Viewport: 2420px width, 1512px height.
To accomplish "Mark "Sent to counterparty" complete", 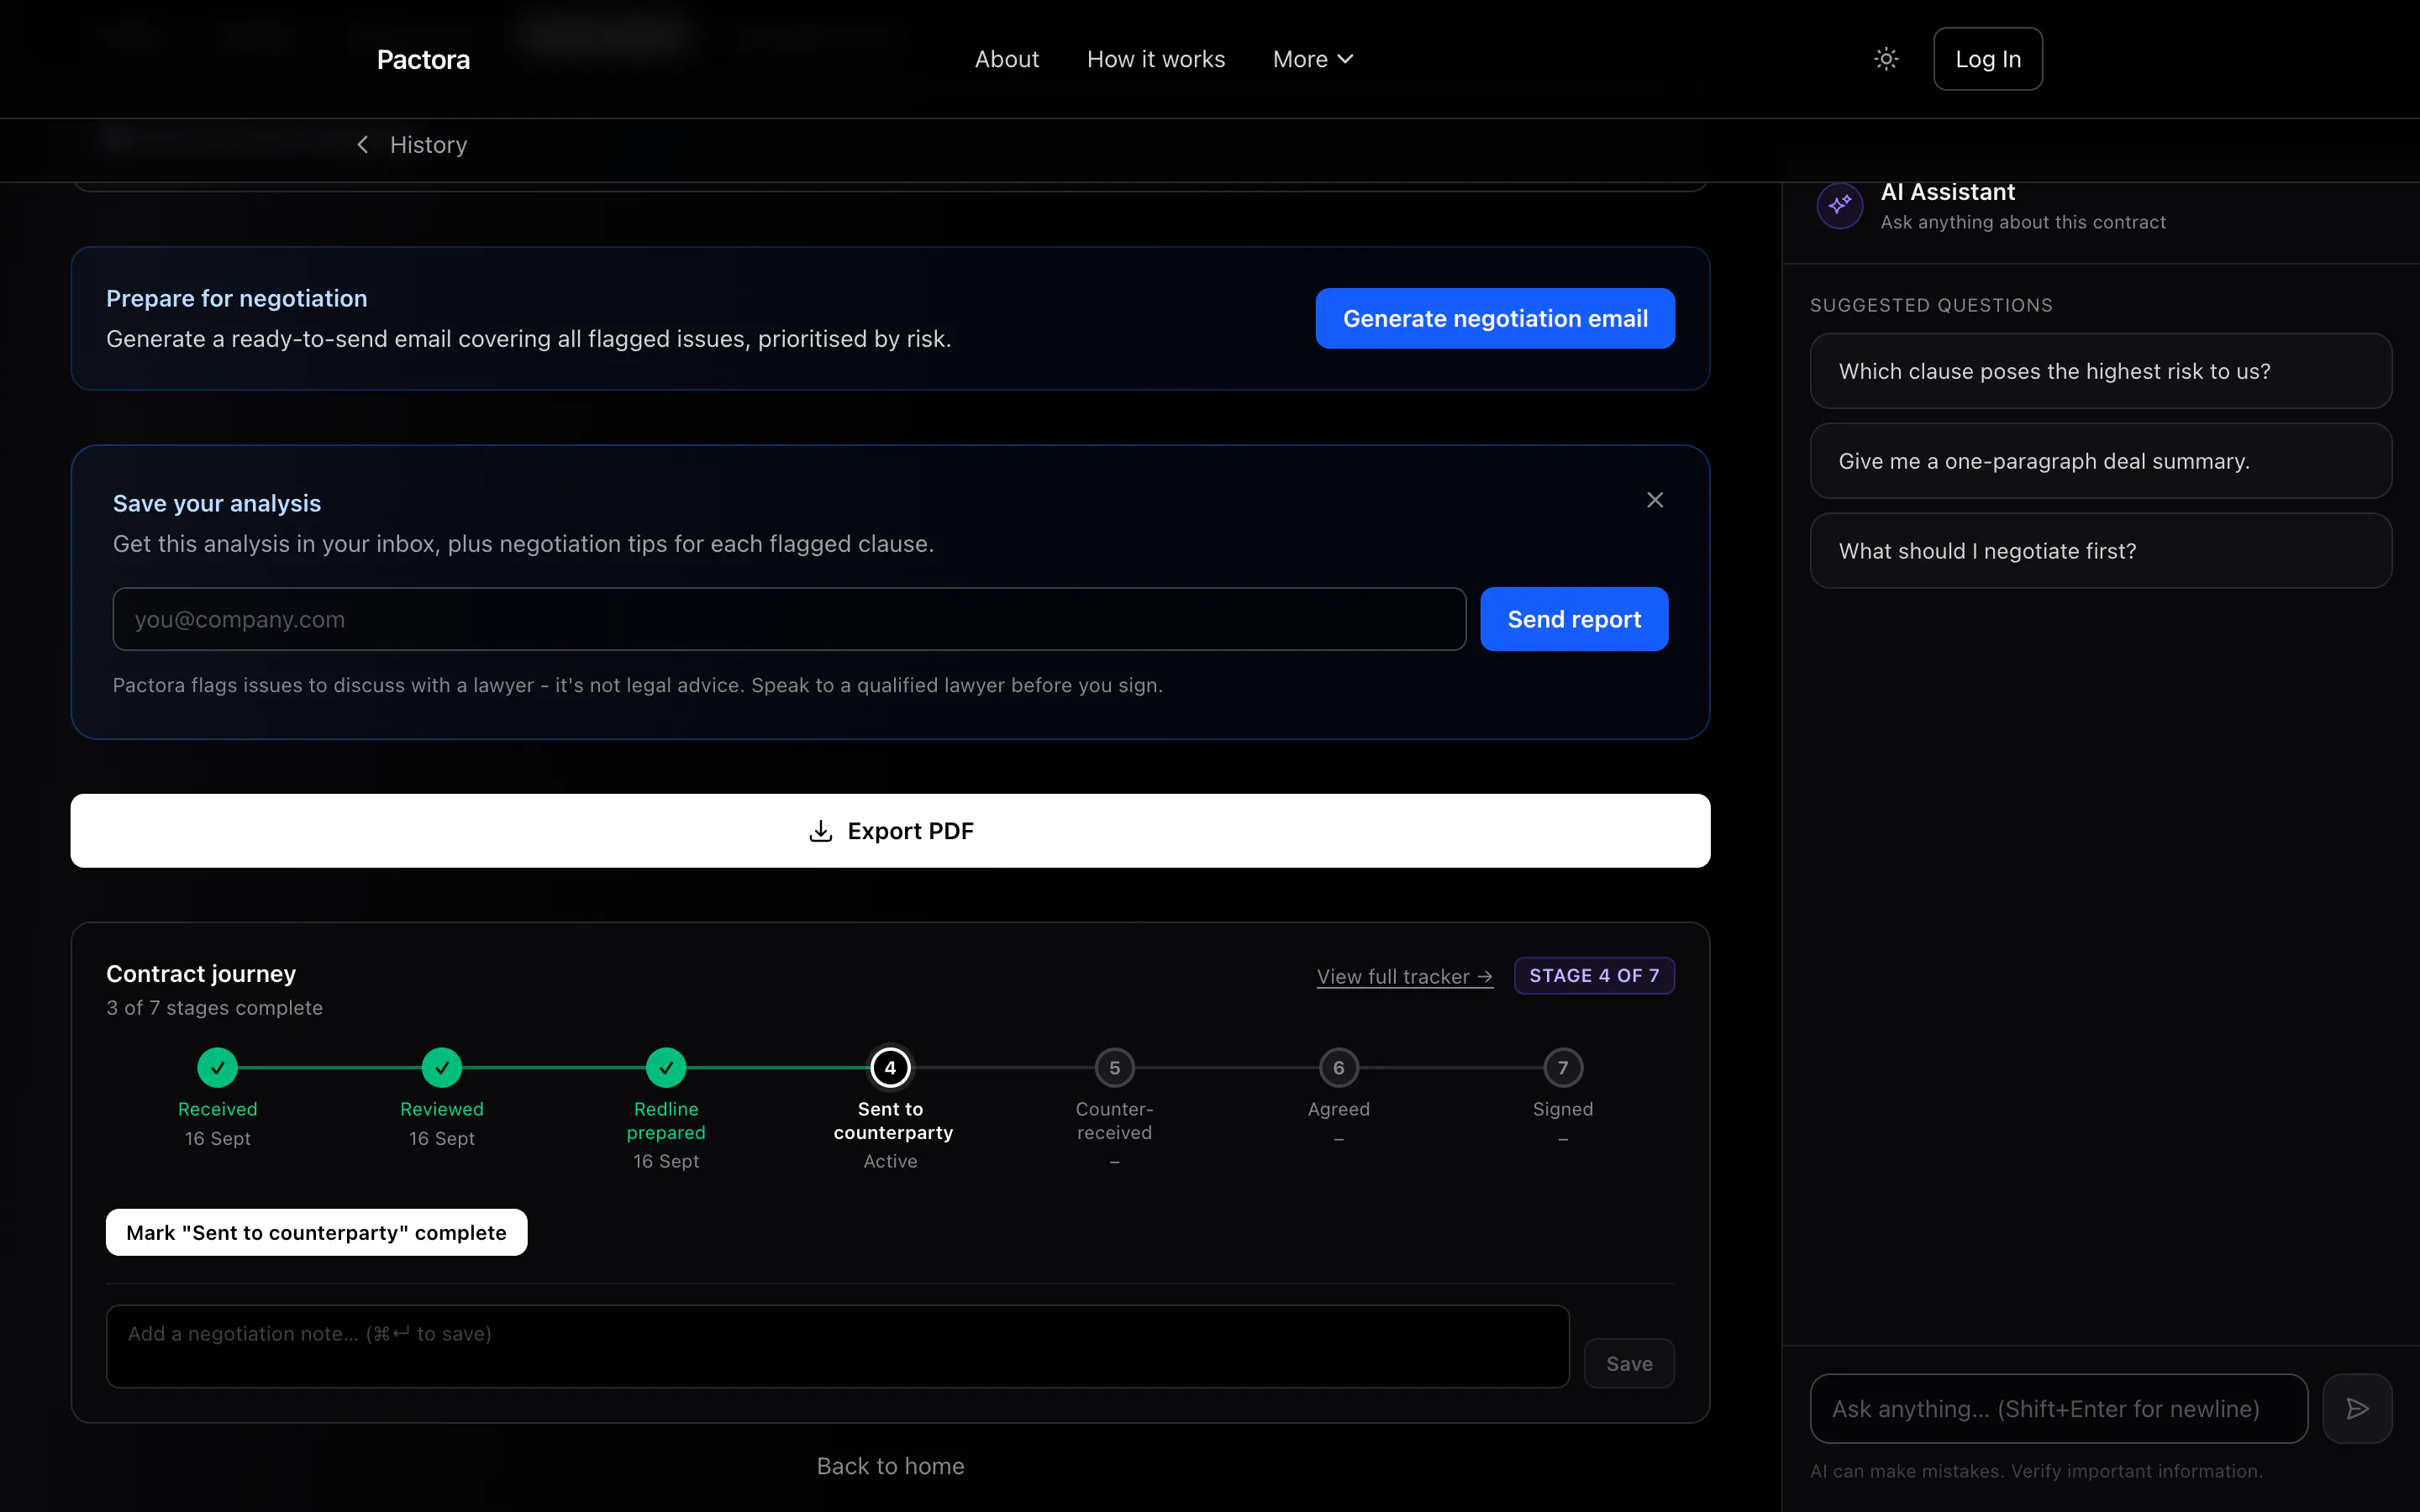I will click(316, 1232).
